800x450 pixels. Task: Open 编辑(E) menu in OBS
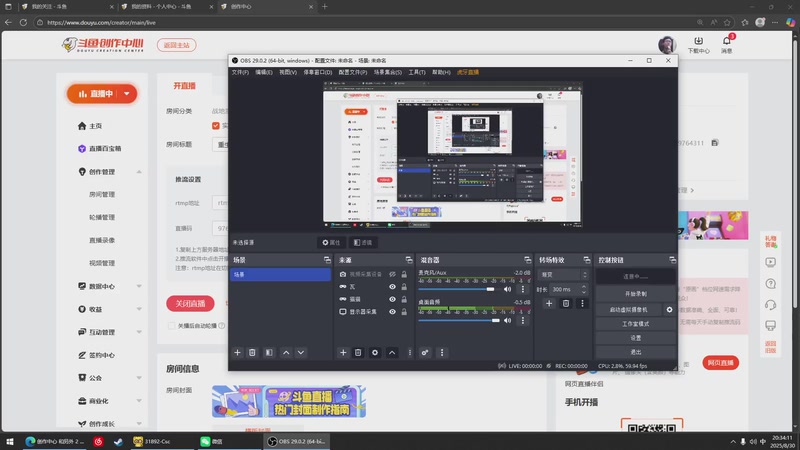pyautogui.click(x=264, y=72)
